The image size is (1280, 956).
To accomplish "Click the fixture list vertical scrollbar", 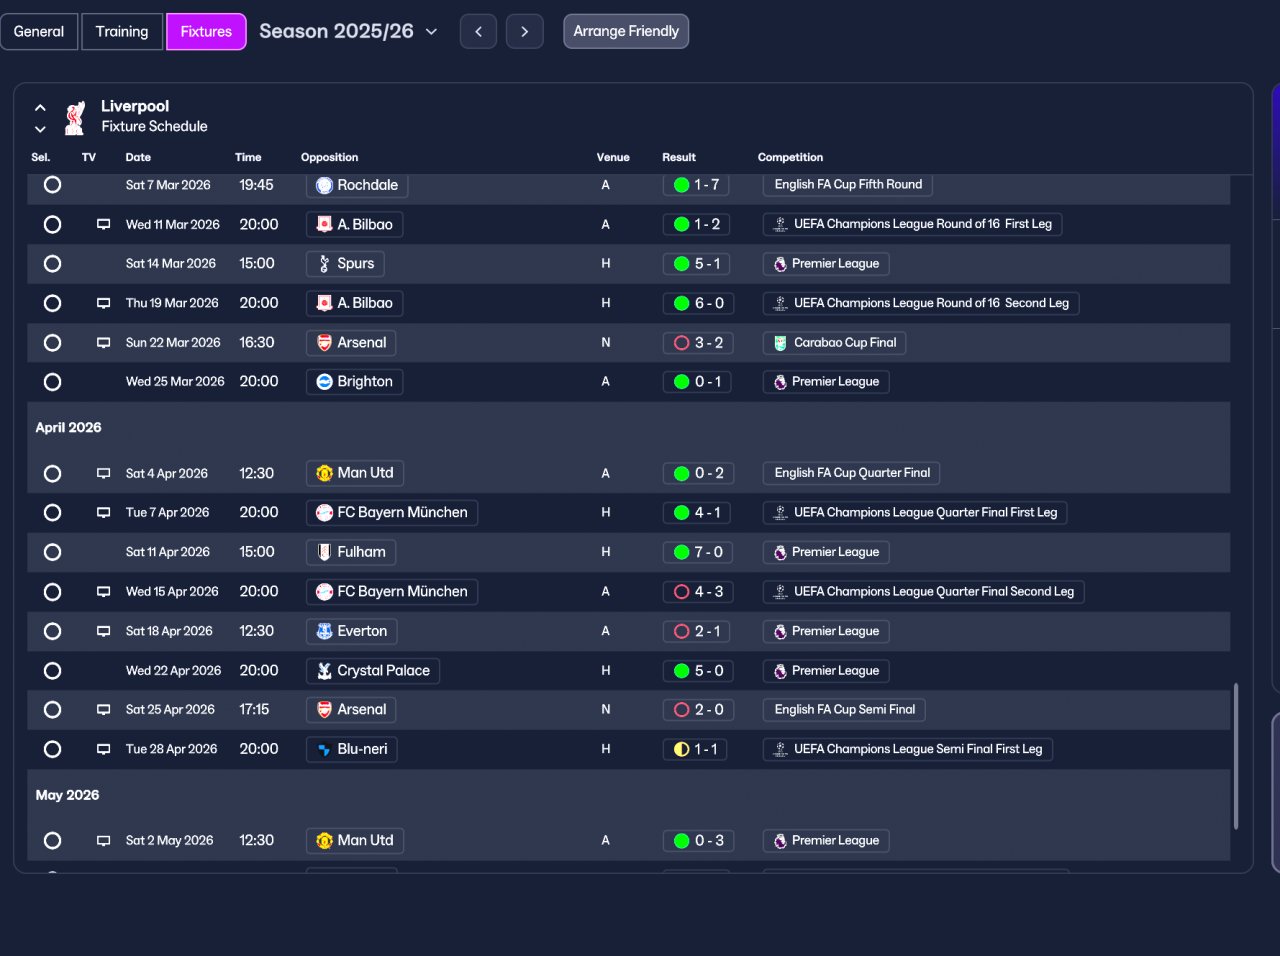I will coord(1236,756).
